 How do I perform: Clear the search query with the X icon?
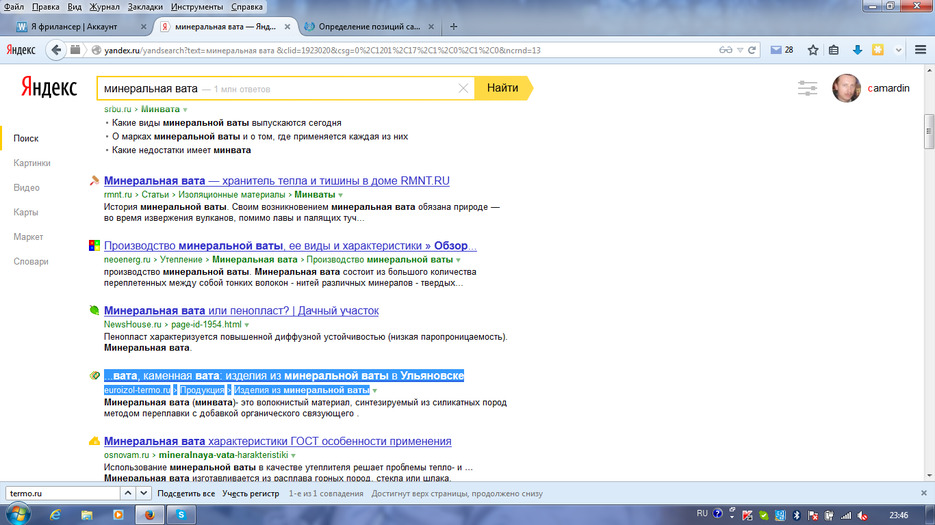click(x=463, y=88)
